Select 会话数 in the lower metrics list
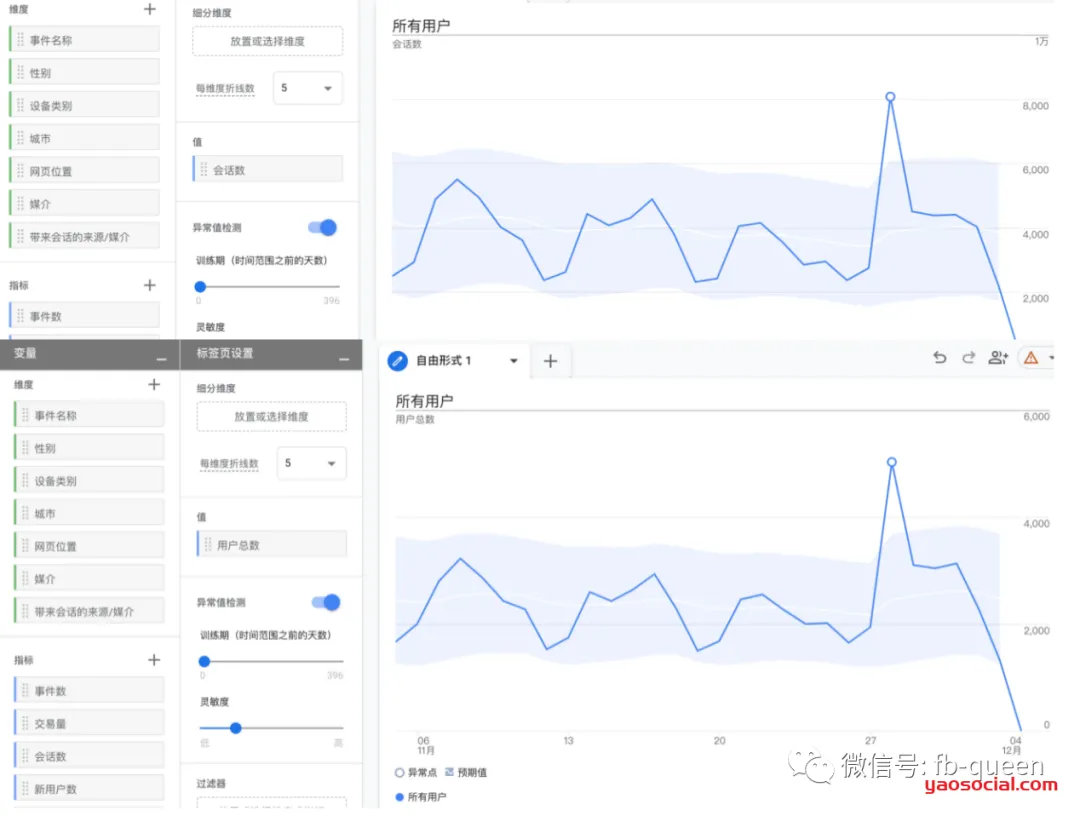 click(89, 756)
